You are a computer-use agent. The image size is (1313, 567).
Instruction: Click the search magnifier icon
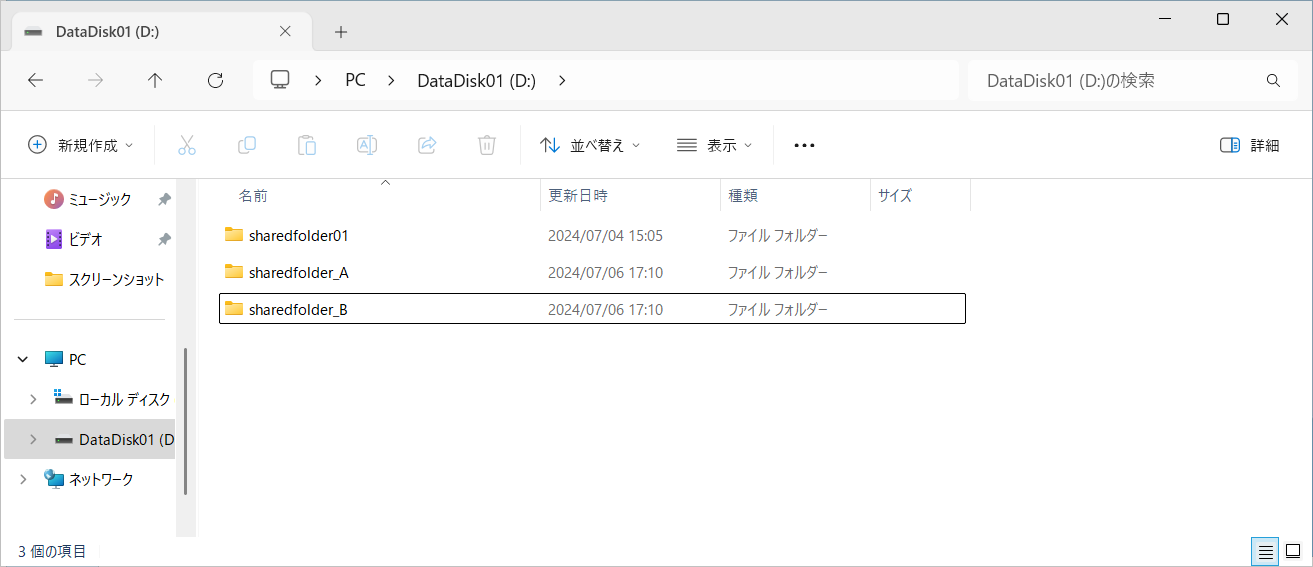pos(1273,81)
